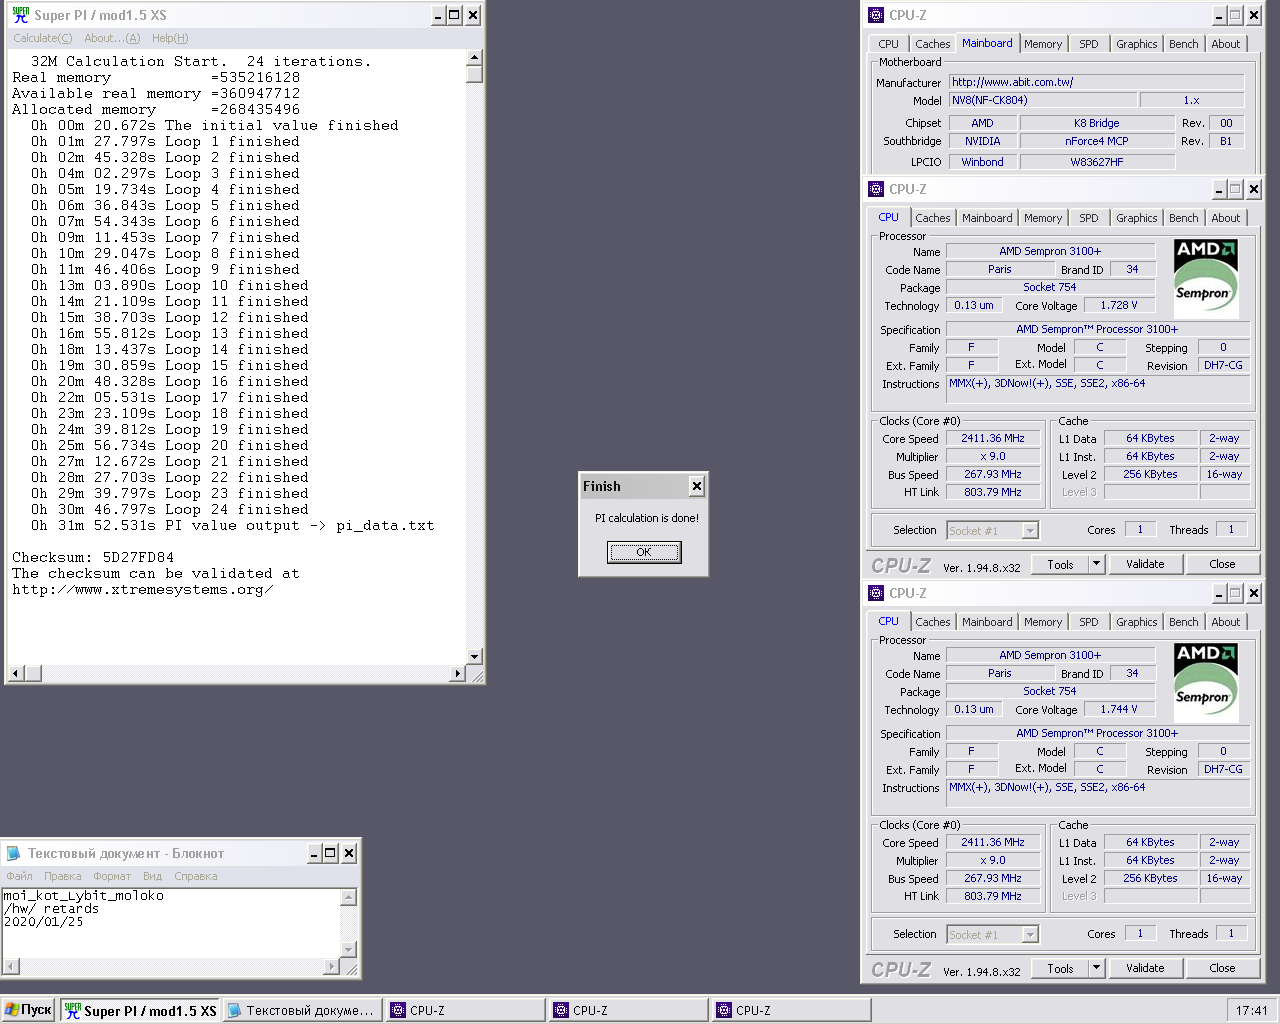Click the xtremesystems.org URL text
This screenshot has height=1024, width=1280.
143,589
